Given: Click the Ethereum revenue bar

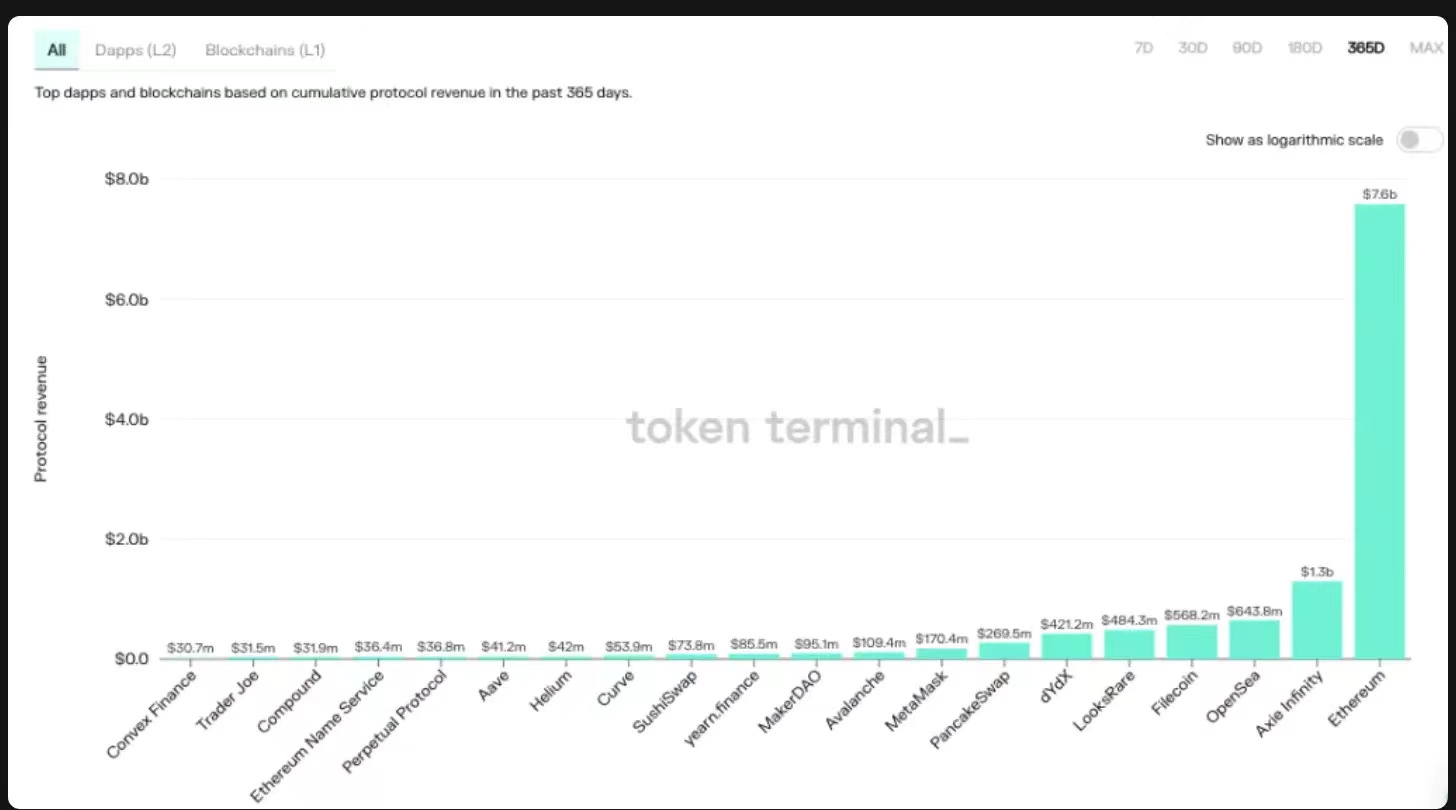Looking at the screenshot, I should pos(1380,430).
